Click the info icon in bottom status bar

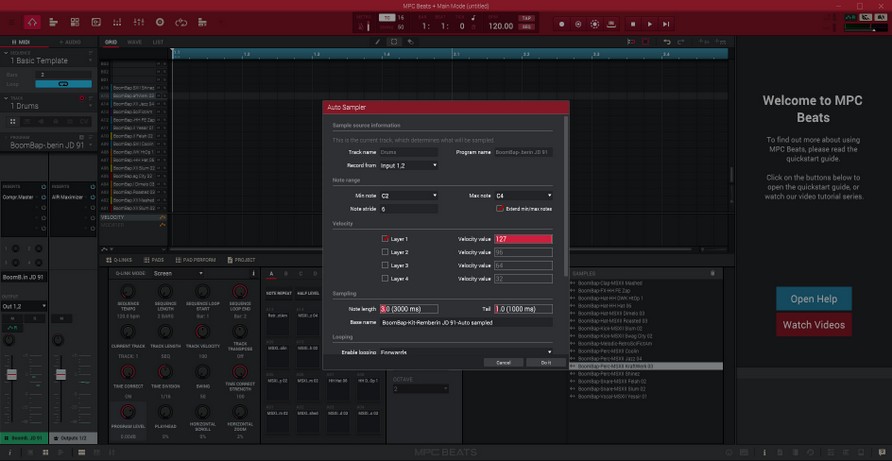tap(10, 452)
